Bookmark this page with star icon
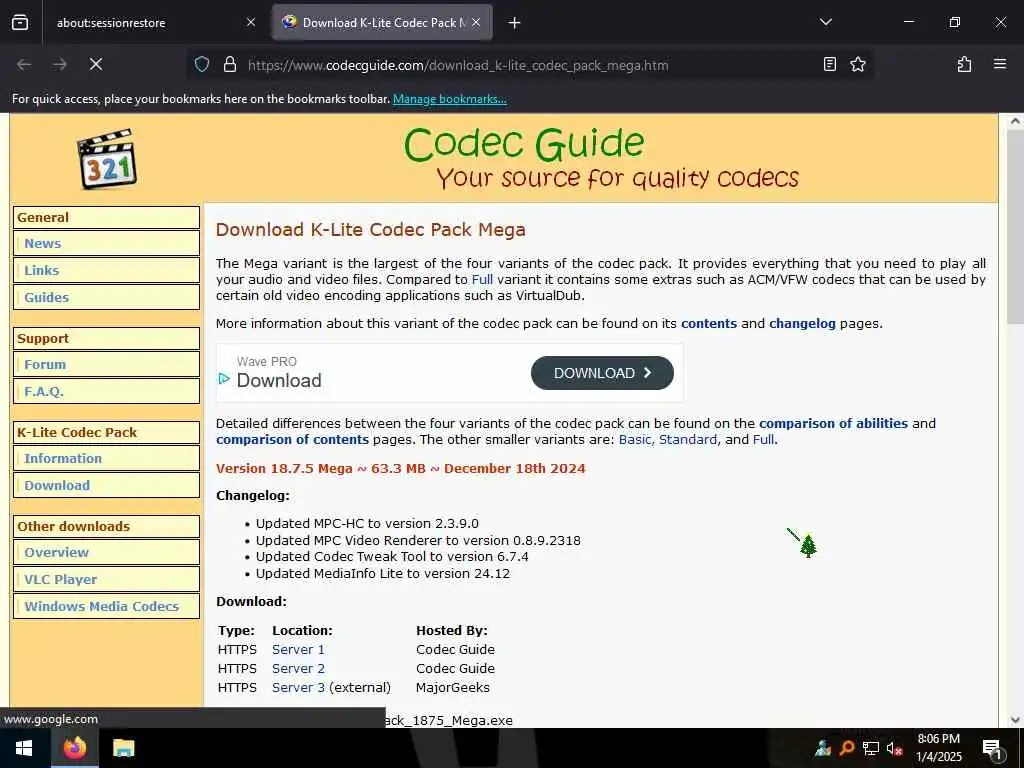1024x768 pixels. 858,65
